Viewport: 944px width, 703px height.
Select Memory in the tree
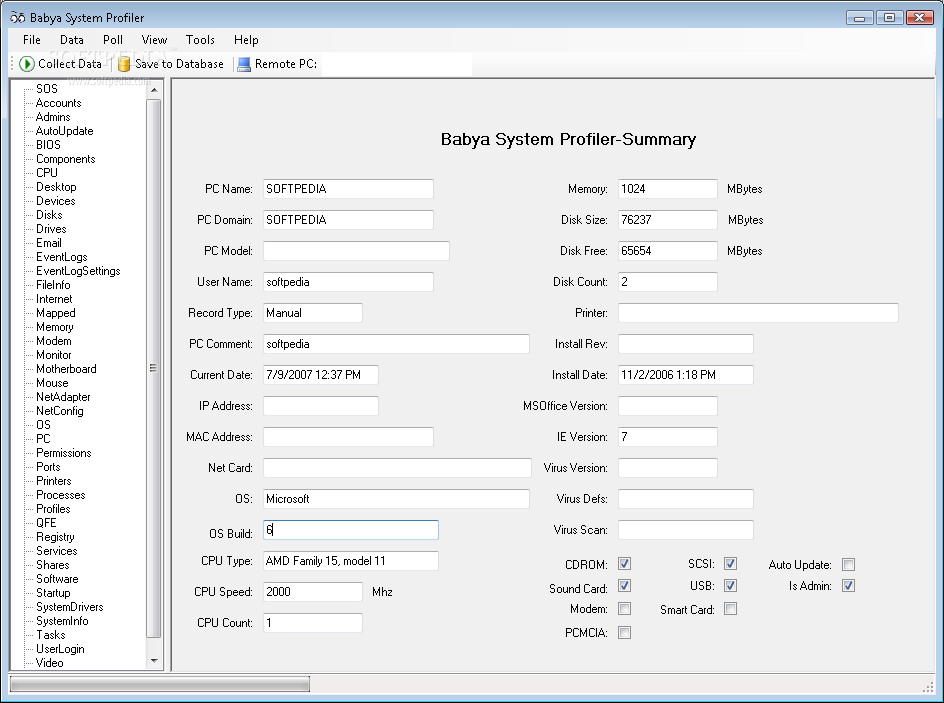tap(55, 327)
